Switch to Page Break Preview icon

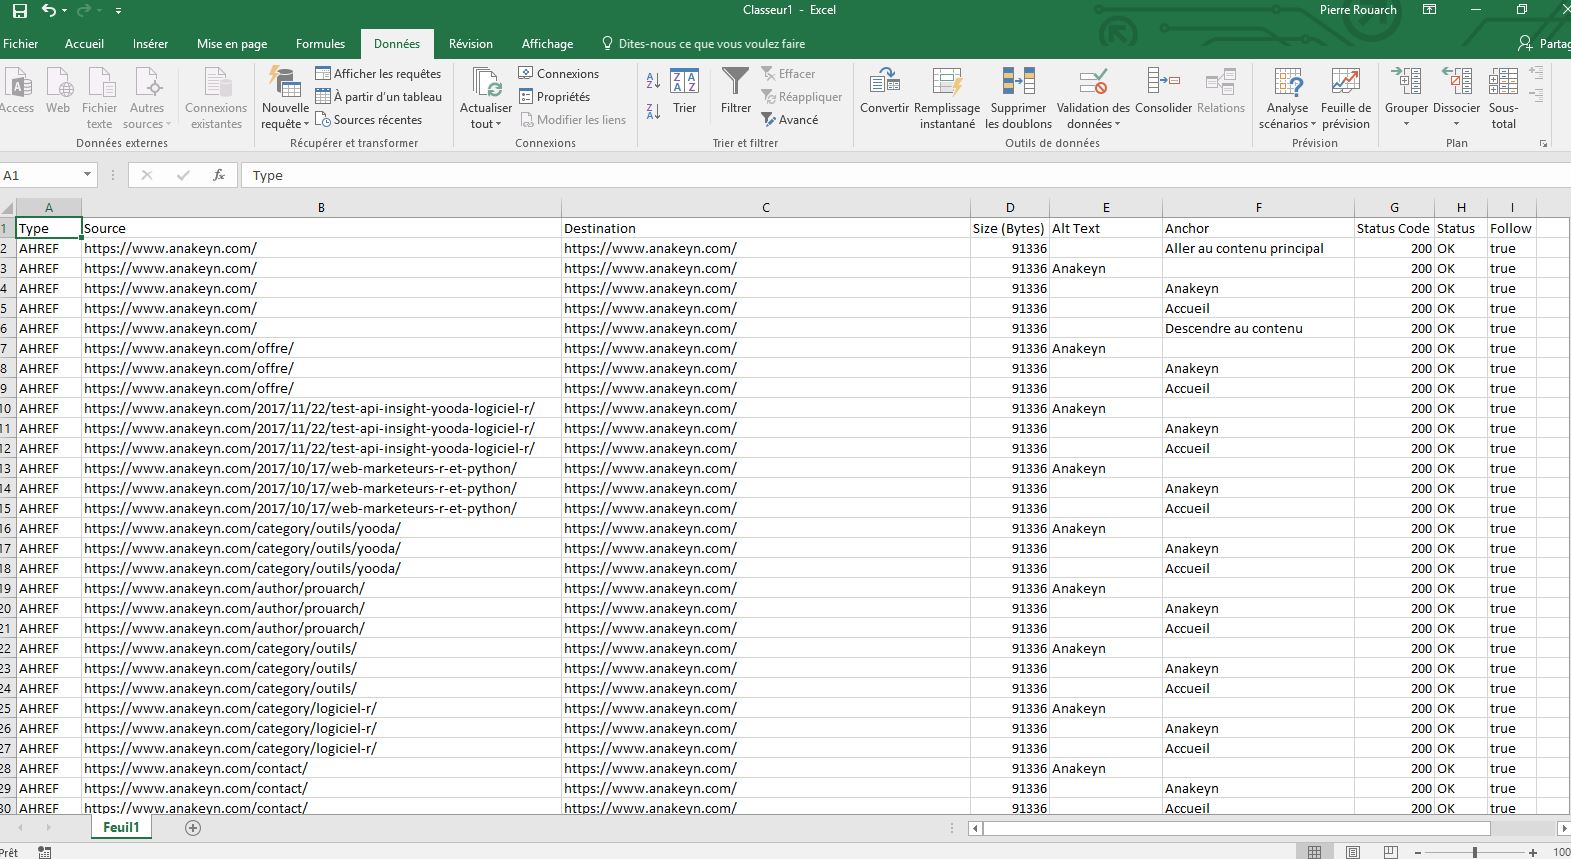coord(1390,852)
